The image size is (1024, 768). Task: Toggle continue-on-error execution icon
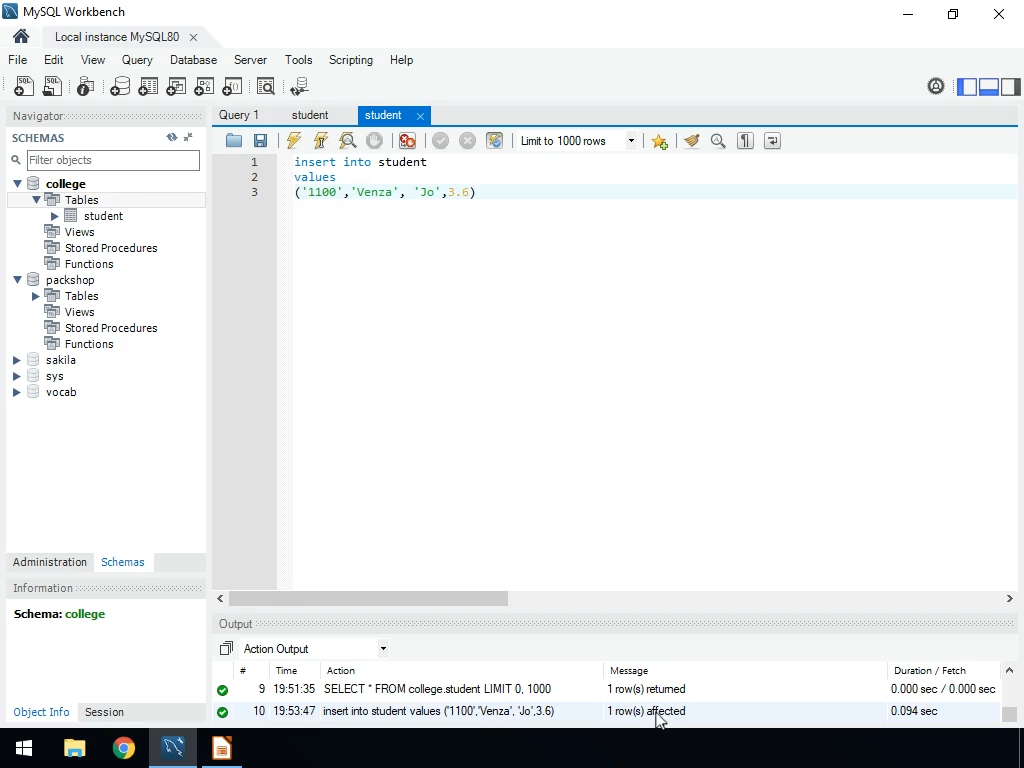pos(407,140)
